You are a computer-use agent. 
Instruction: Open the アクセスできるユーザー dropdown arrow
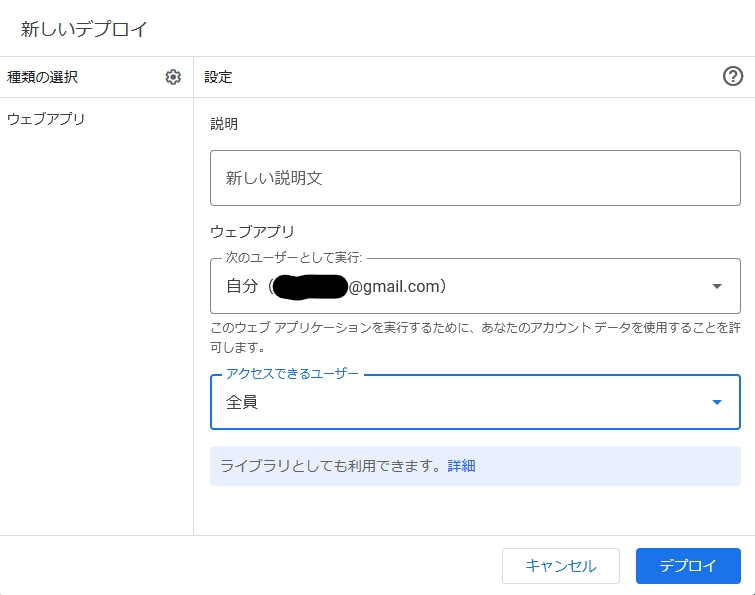click(716, 402)
